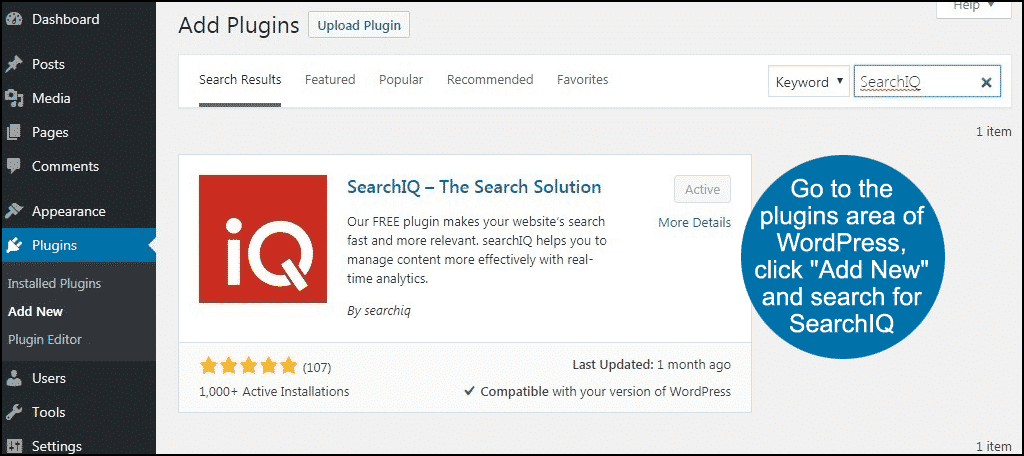Click the Posts pushpin icon
This screenshot has width=1024, height=456.
[14, 64]
